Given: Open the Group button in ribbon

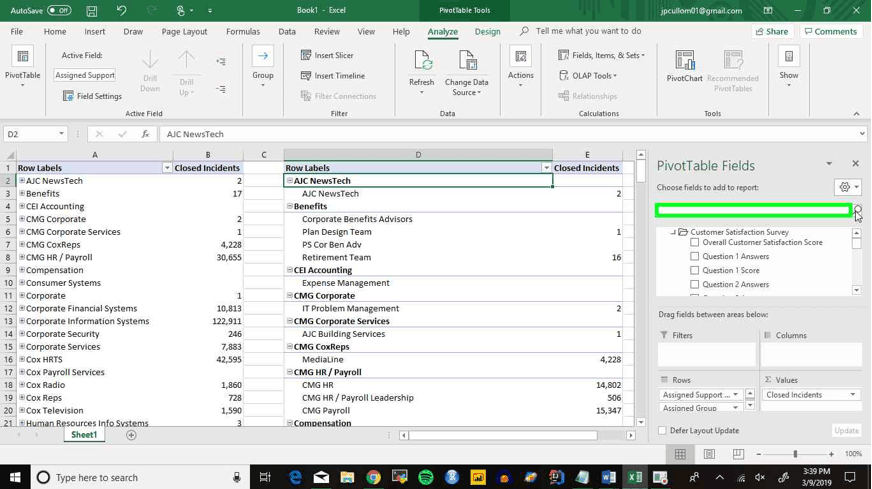Looking at the screenshot, I should [262, 67].
